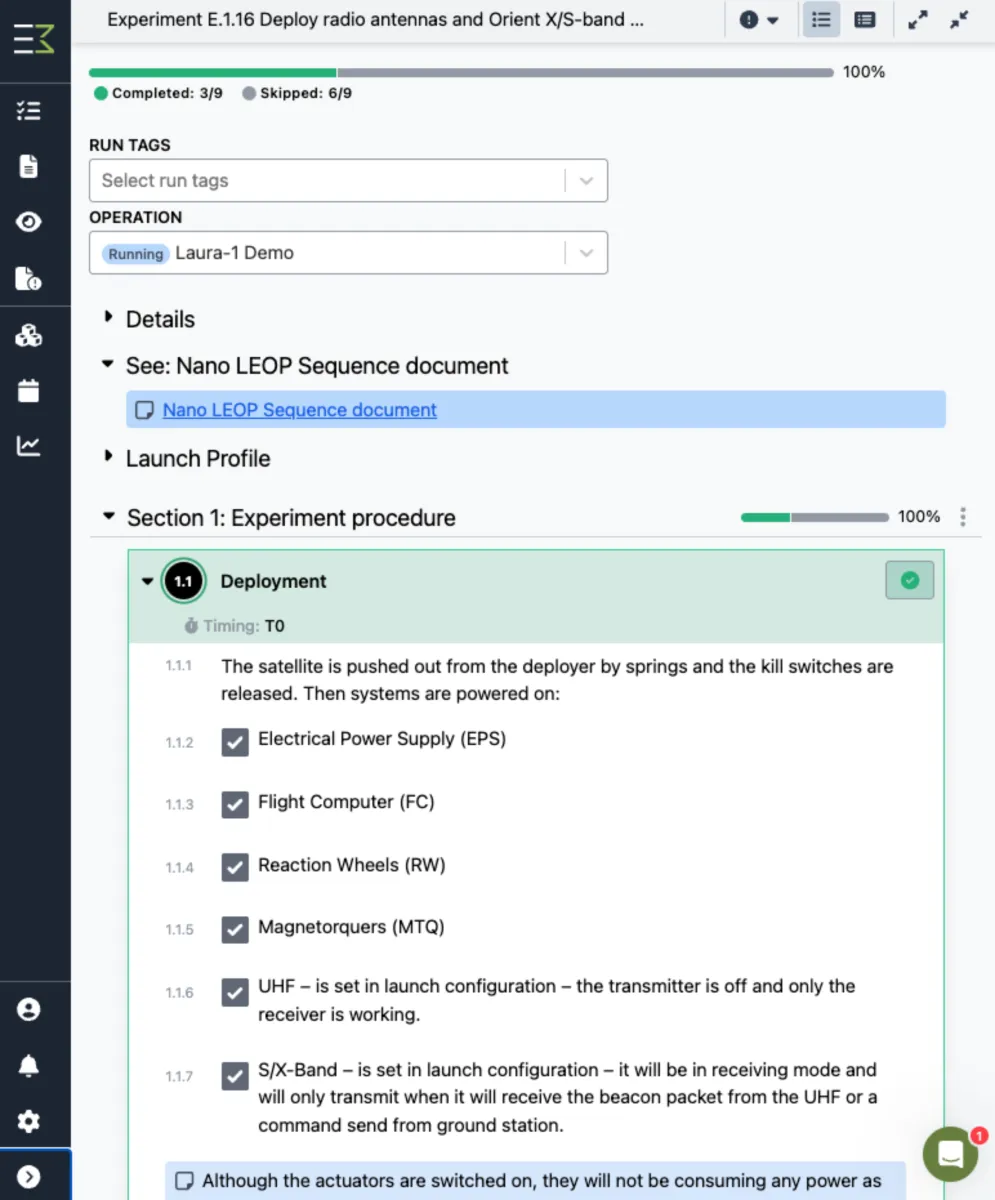This screenshot has width=995, height=1200.
Task: Open the run tags dropdown arrow
Action: pyautogui.click(x=587, y=181)
